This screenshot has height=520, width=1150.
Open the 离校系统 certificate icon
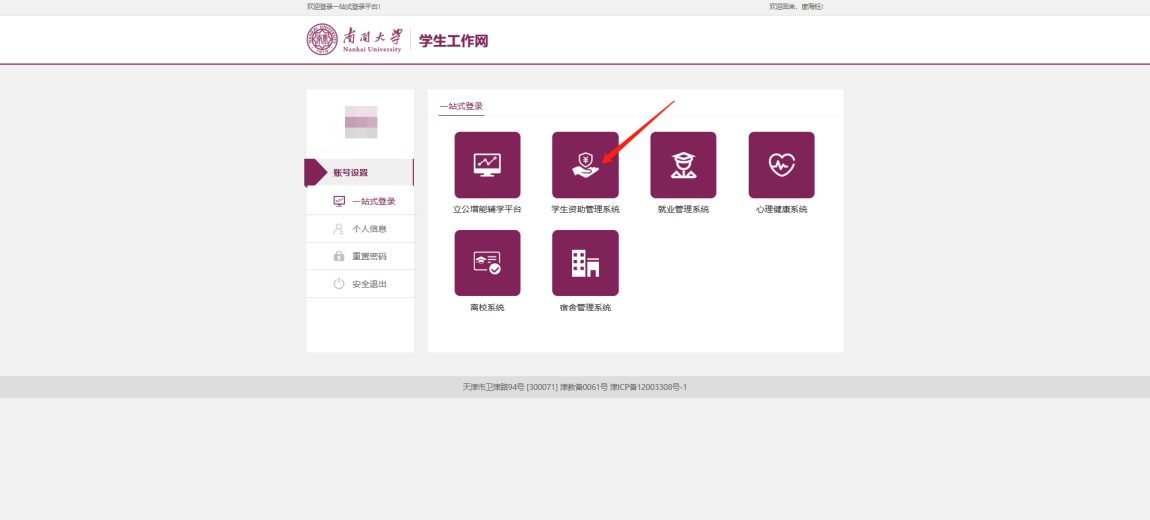tap(487, 263)
